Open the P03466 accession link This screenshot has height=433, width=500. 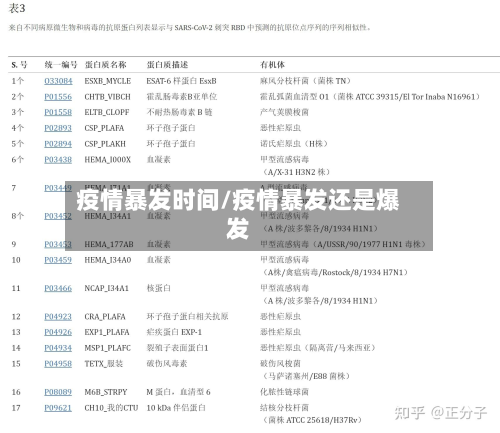[58, 288]
